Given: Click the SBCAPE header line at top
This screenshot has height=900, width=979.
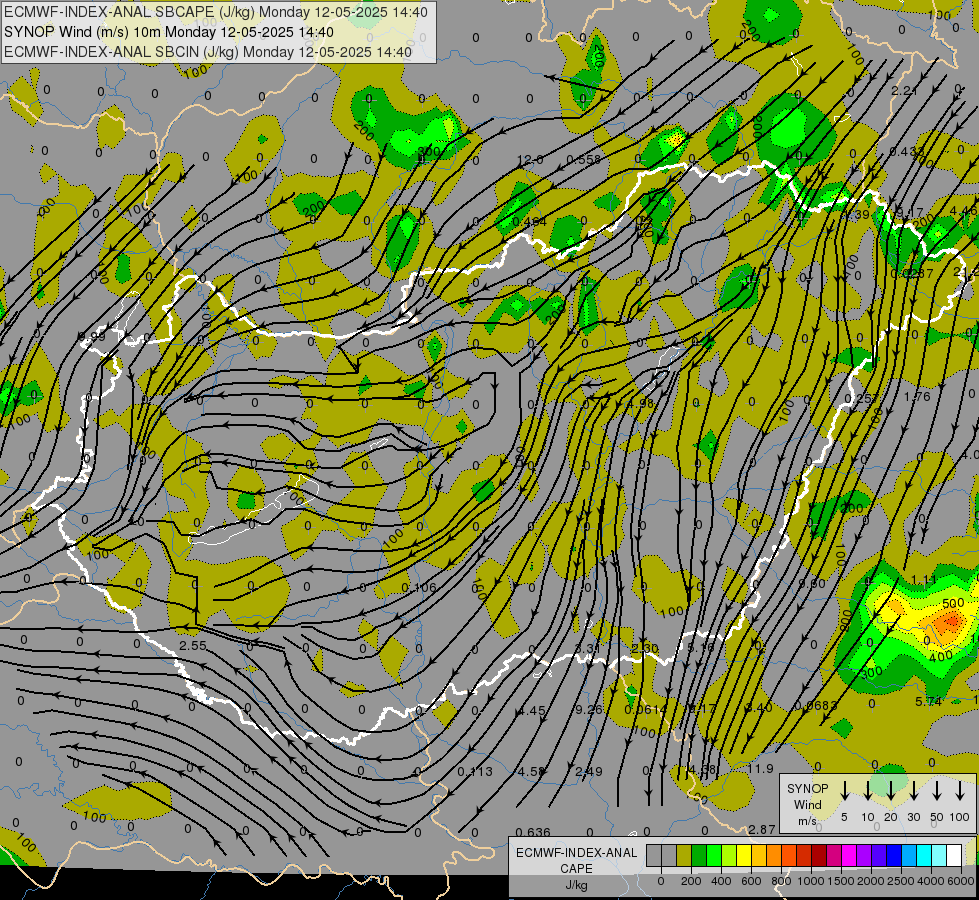Looking at the screenshot, I should (216, 12).
